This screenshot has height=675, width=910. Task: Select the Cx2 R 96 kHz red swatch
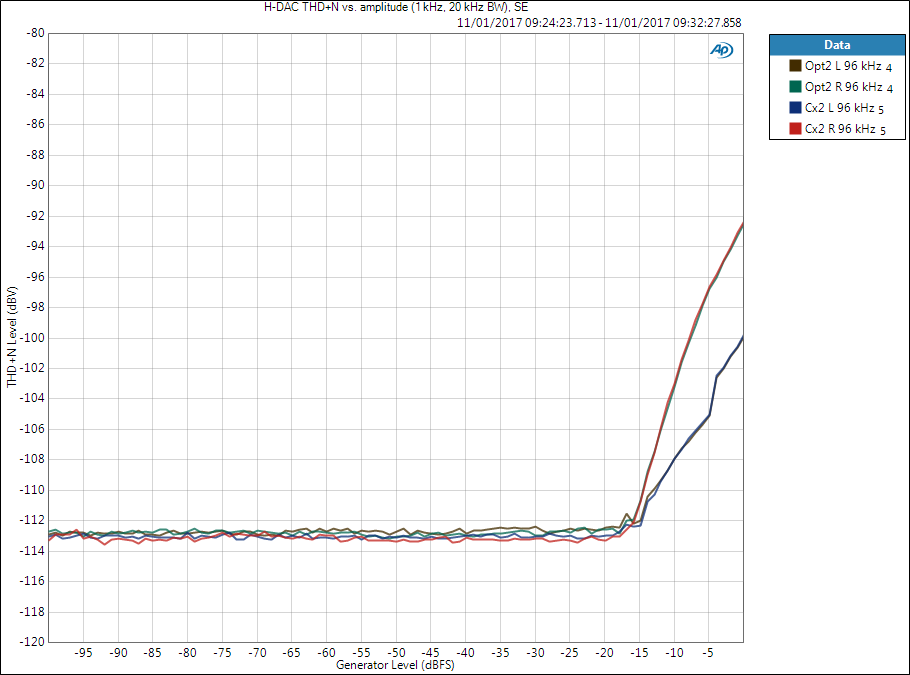pyautogui.click(x=795, y=128)
